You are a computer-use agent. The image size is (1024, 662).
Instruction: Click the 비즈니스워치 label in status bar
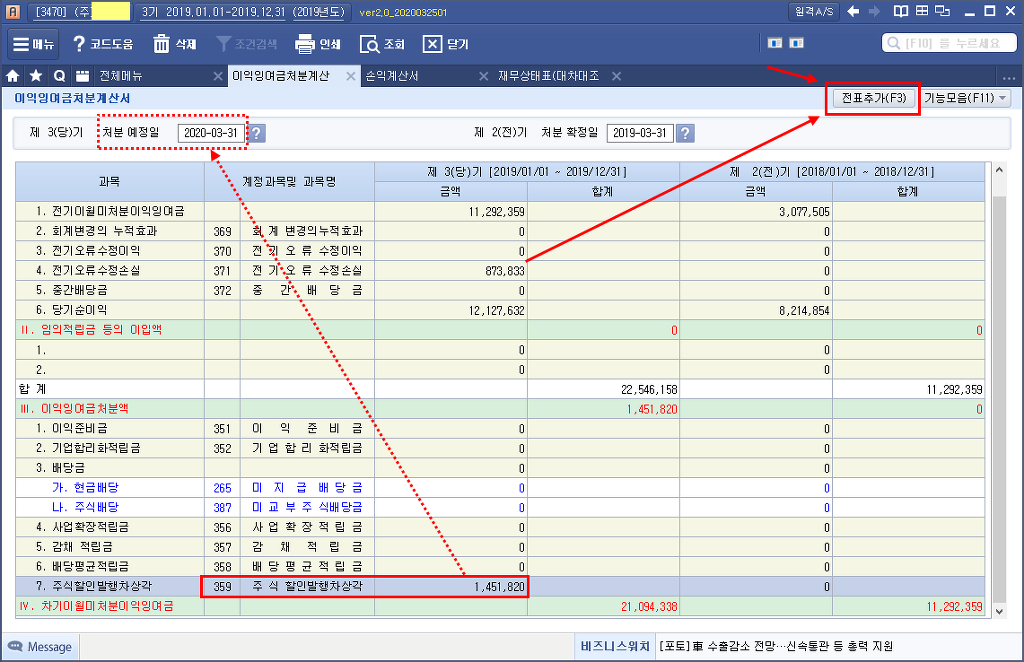(615, 646)
